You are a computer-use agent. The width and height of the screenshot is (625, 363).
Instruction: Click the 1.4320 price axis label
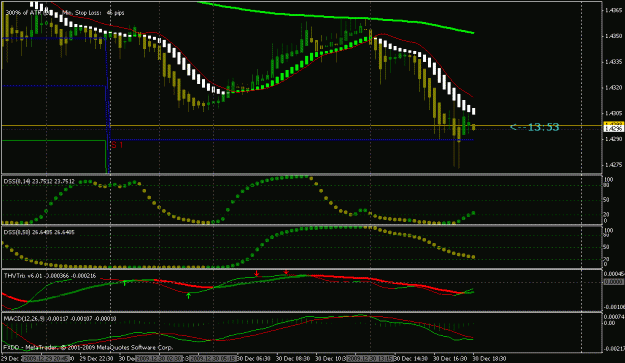point(613,88)
